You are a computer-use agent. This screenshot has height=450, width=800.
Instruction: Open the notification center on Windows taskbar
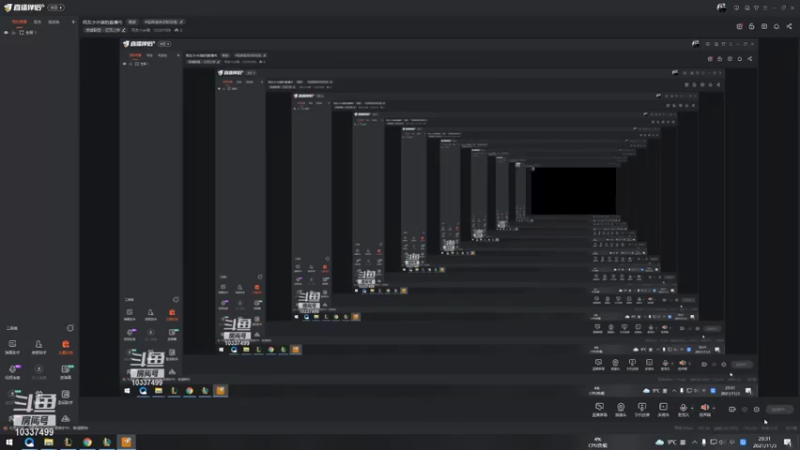[788, 442]
